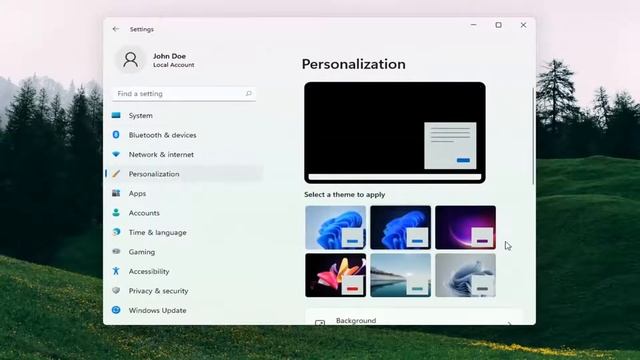Click the Personalization paintbrush icon

click(x=116, y=174)
